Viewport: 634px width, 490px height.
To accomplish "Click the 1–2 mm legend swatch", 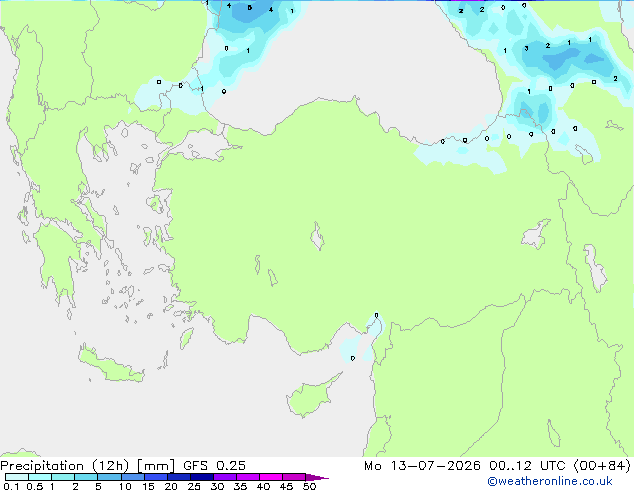I will tap(63, 477).
